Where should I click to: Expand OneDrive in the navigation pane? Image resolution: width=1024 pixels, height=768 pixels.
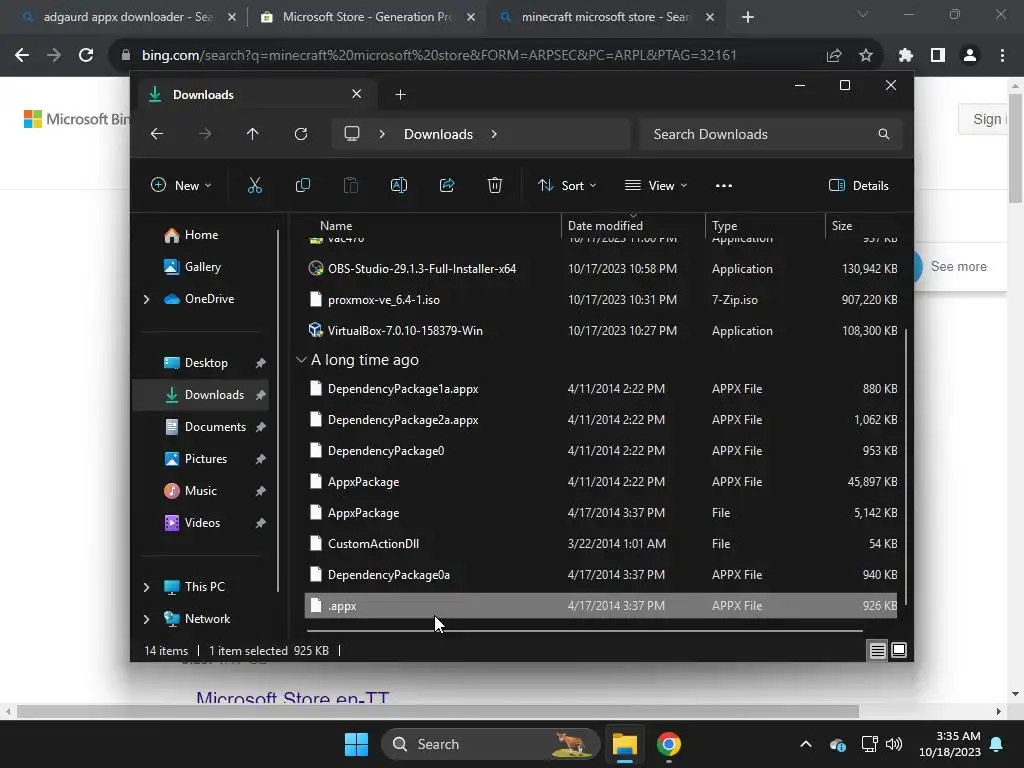146,299
